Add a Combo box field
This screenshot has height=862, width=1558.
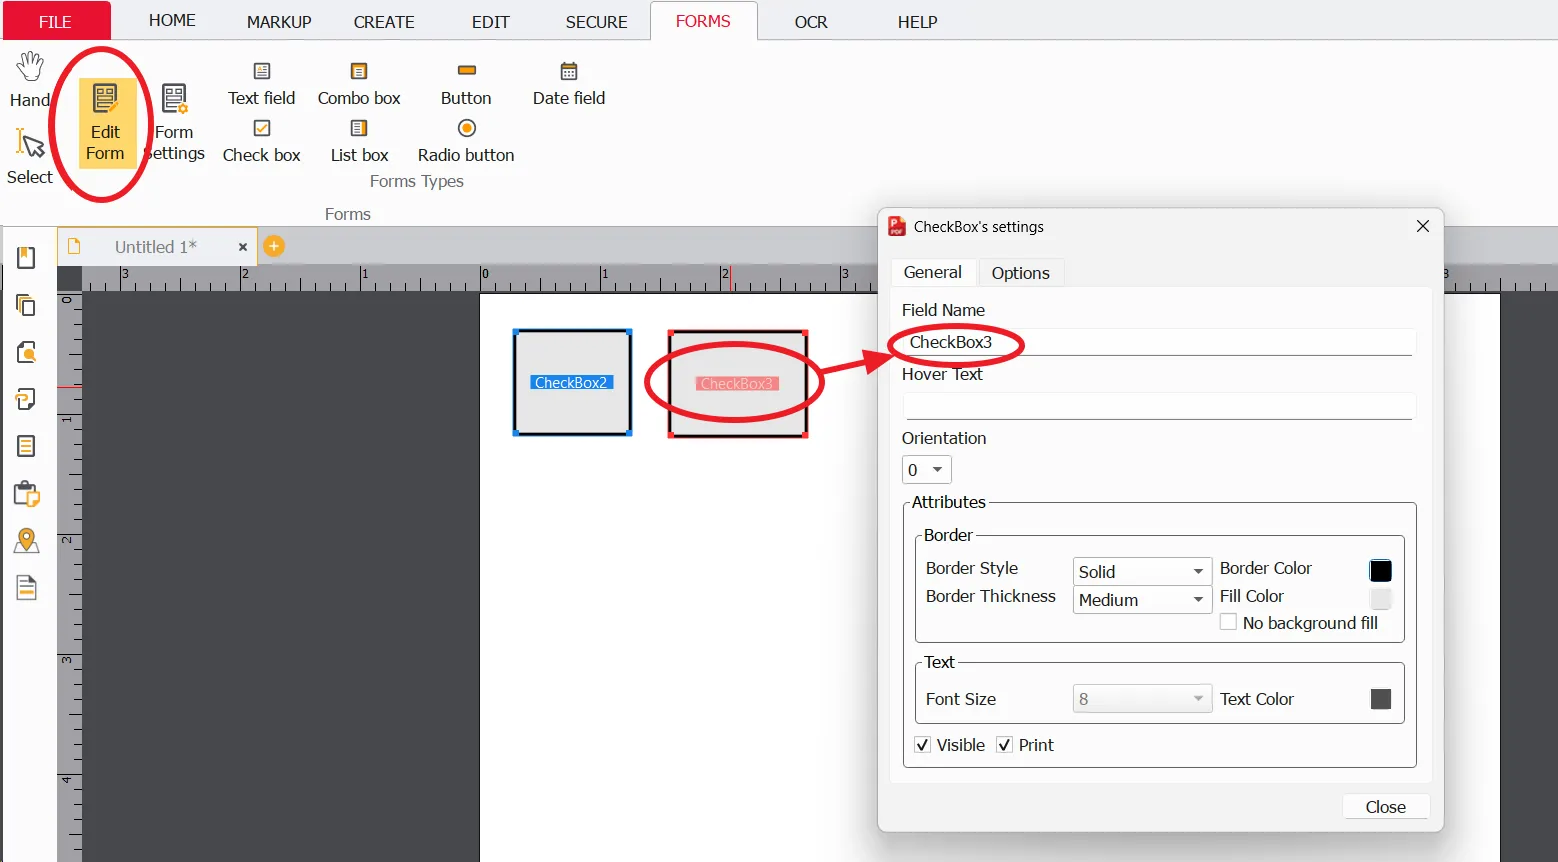point(359,84)
